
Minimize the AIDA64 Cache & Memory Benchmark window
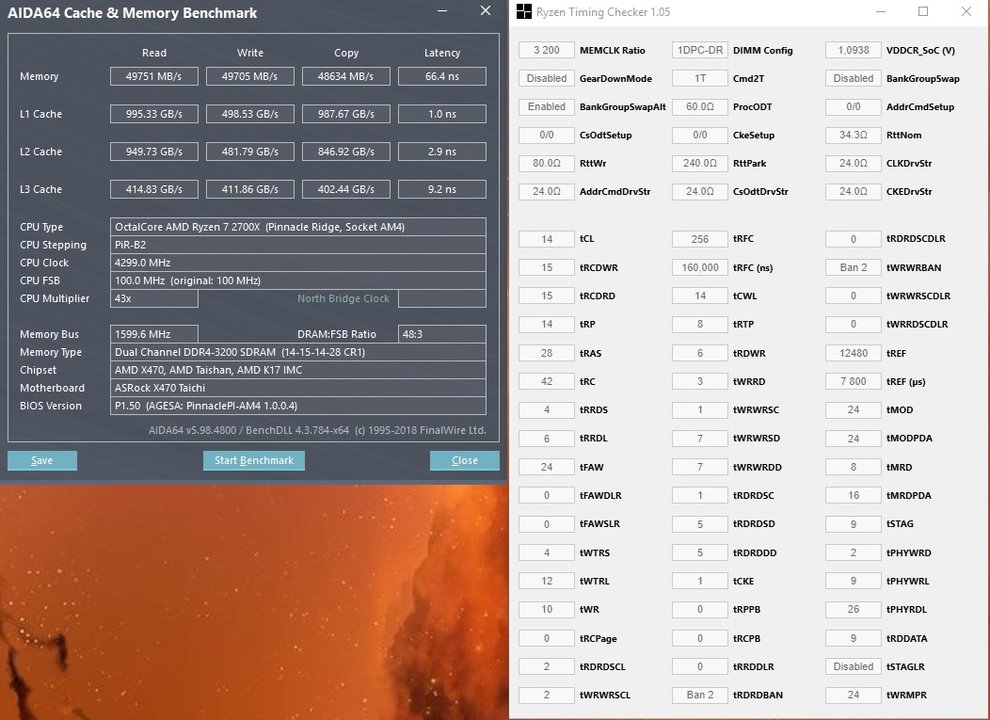(442, 11)
